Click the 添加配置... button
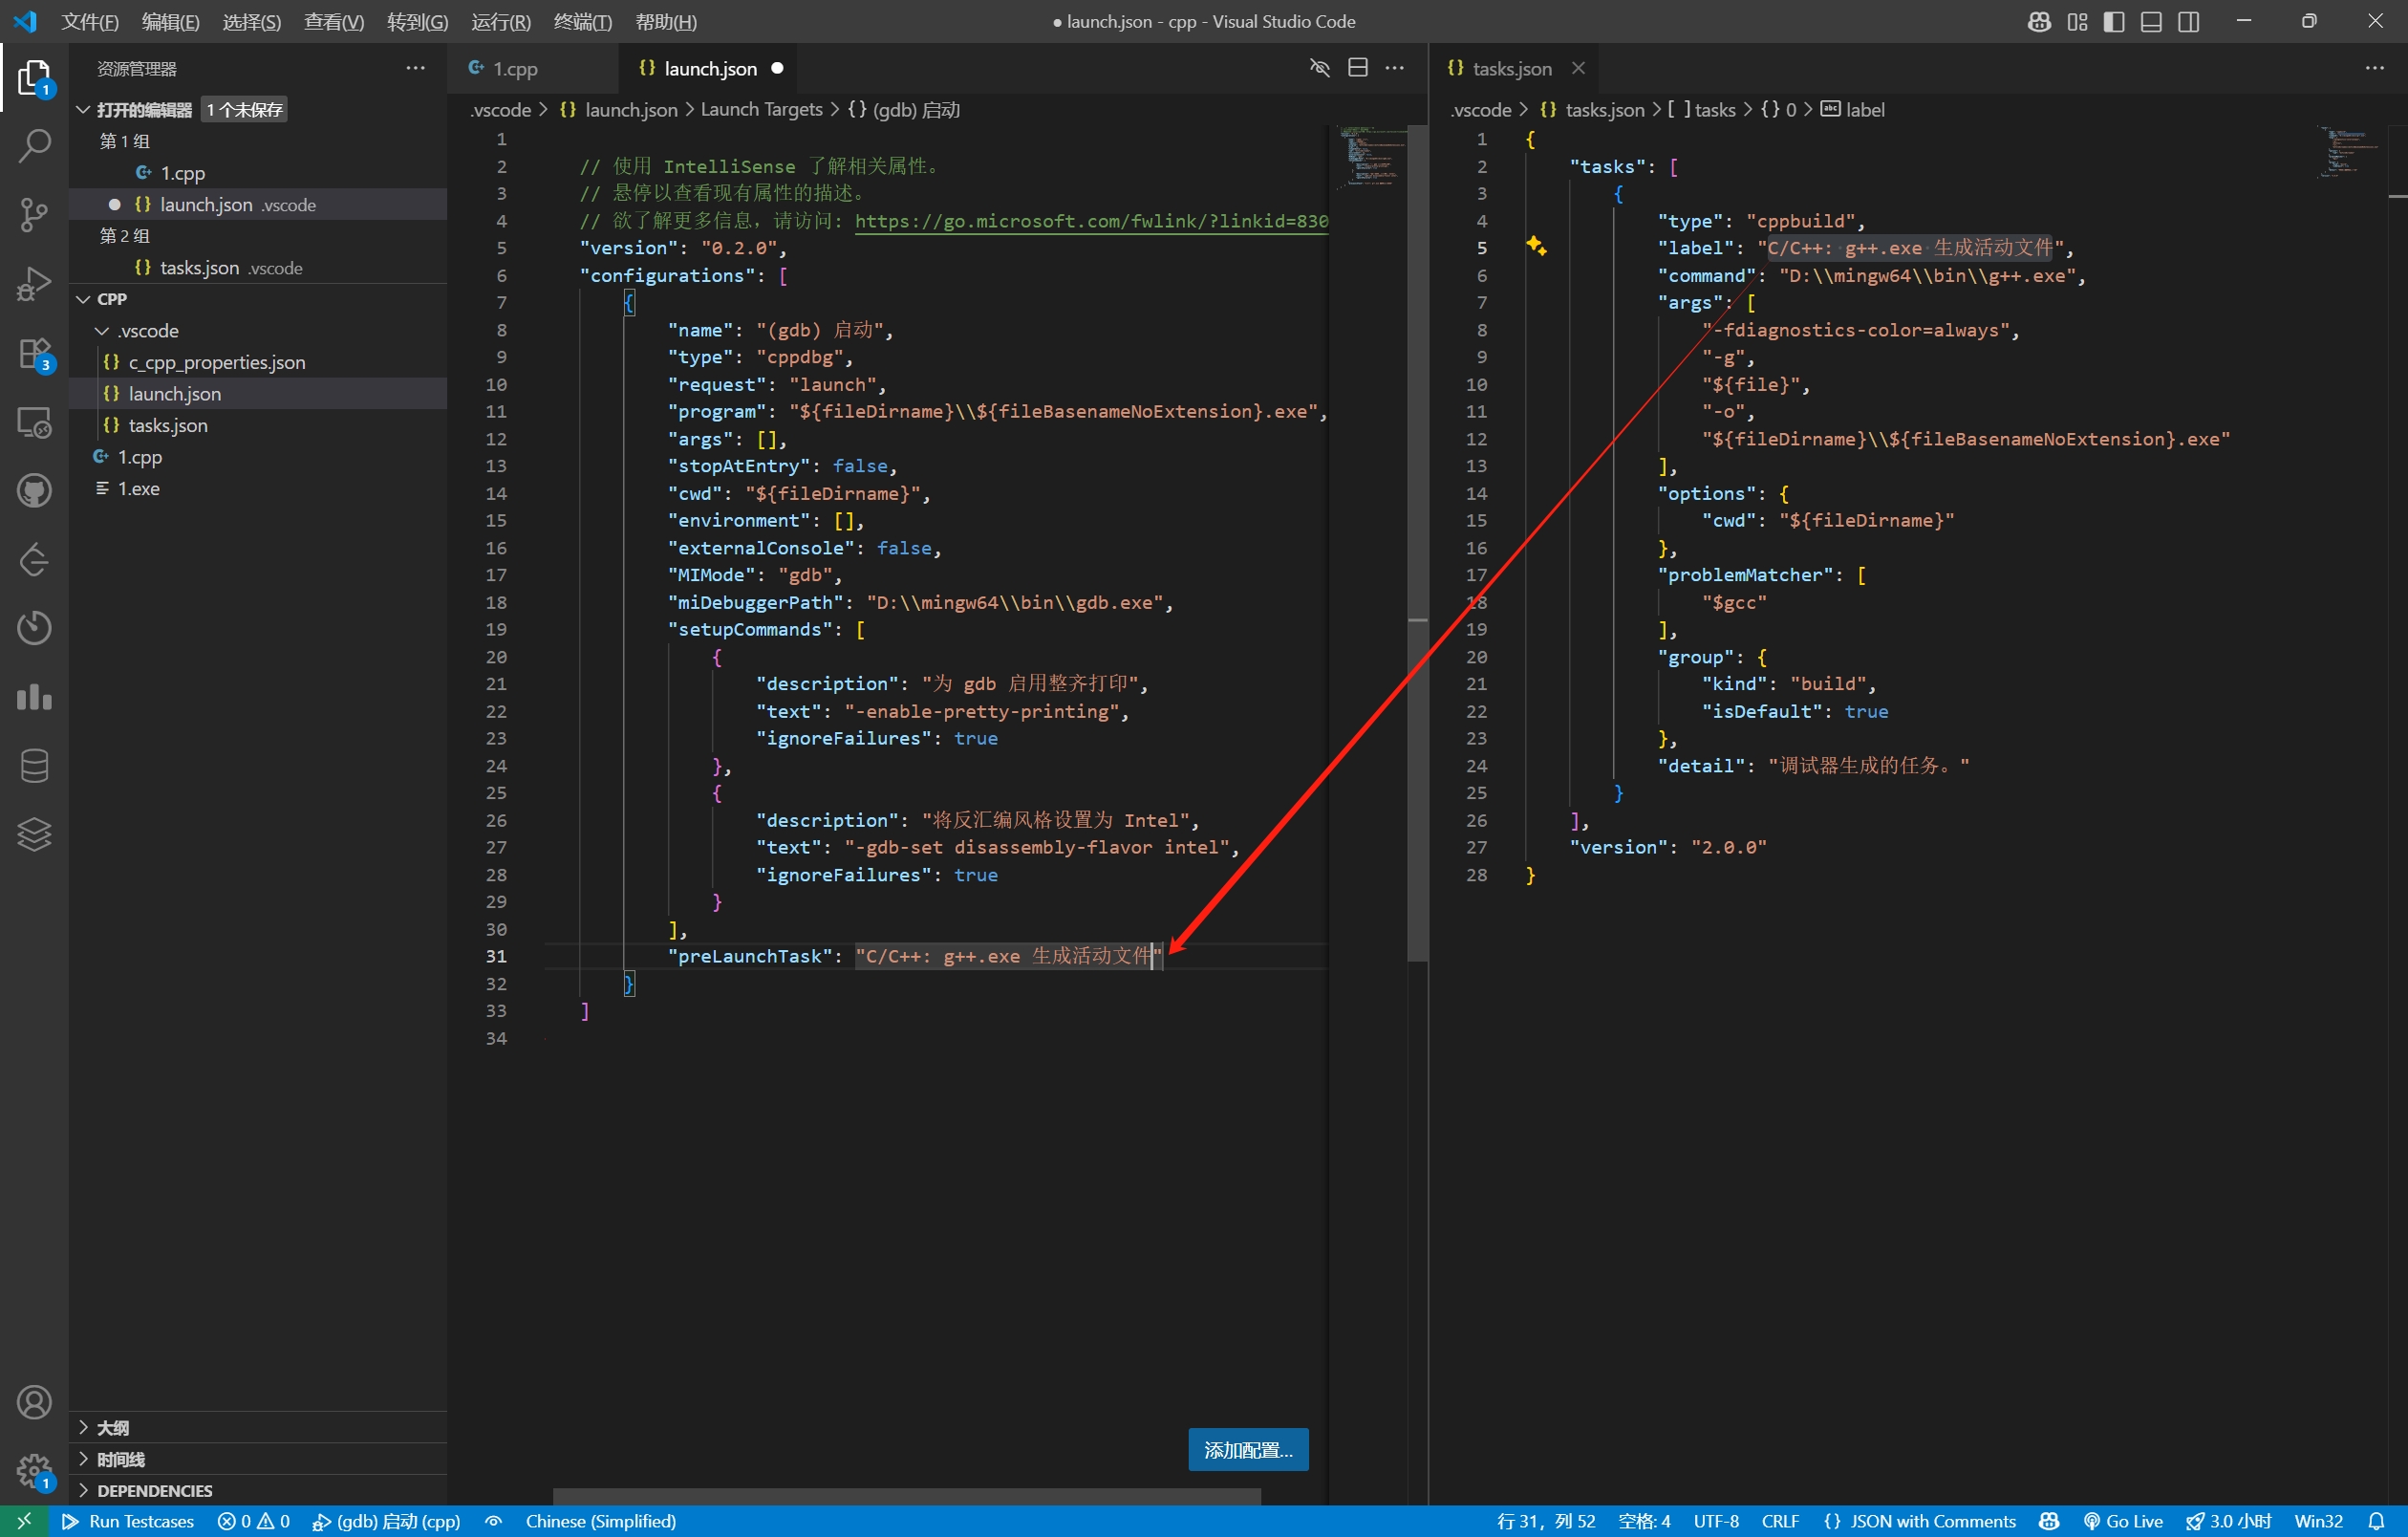The height and width of the screenshot is (1537, 2408). pyautogui.click(x=1247, y=1449)
